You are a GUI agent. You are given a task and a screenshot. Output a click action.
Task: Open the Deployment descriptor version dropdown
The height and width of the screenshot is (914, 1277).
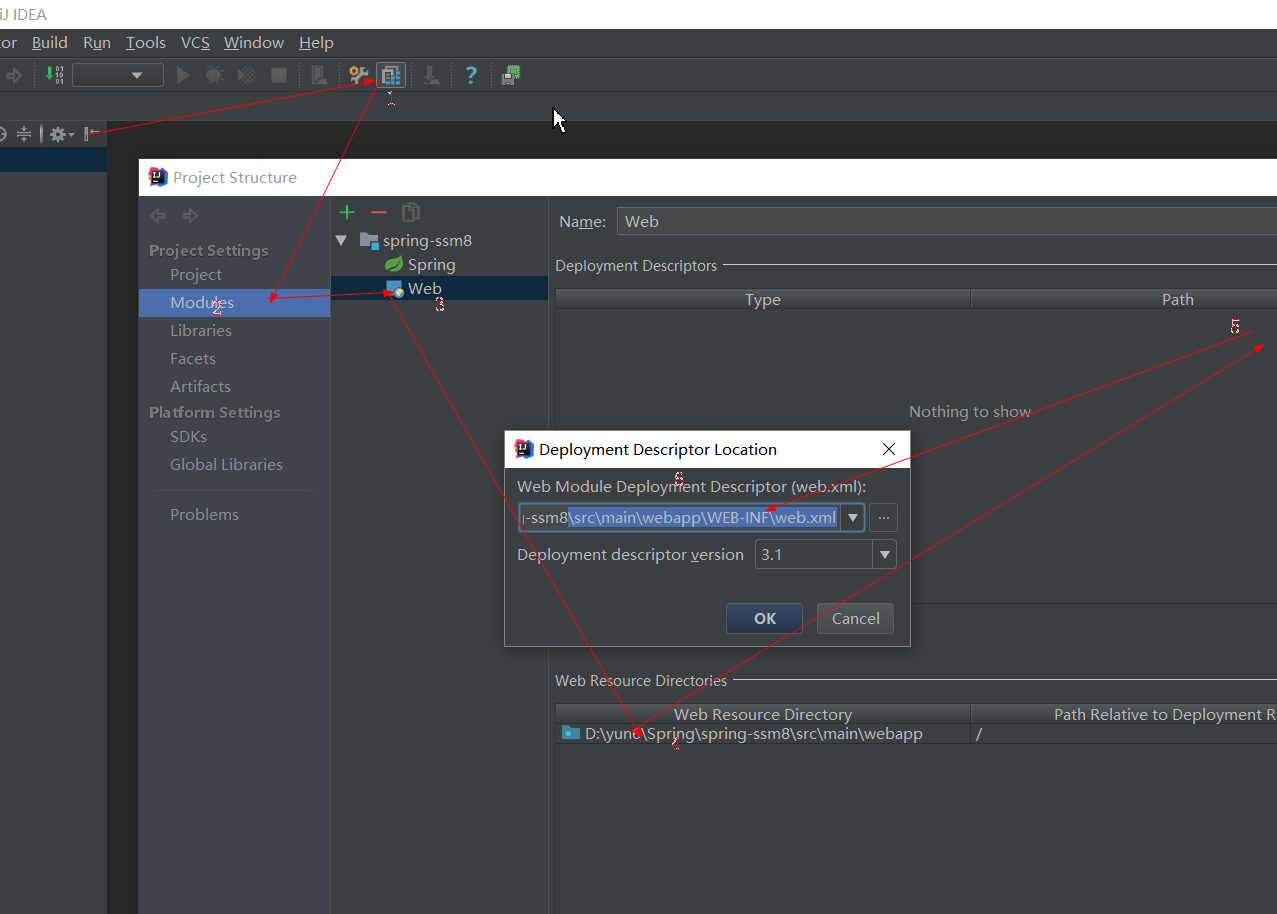click(883, 554)
